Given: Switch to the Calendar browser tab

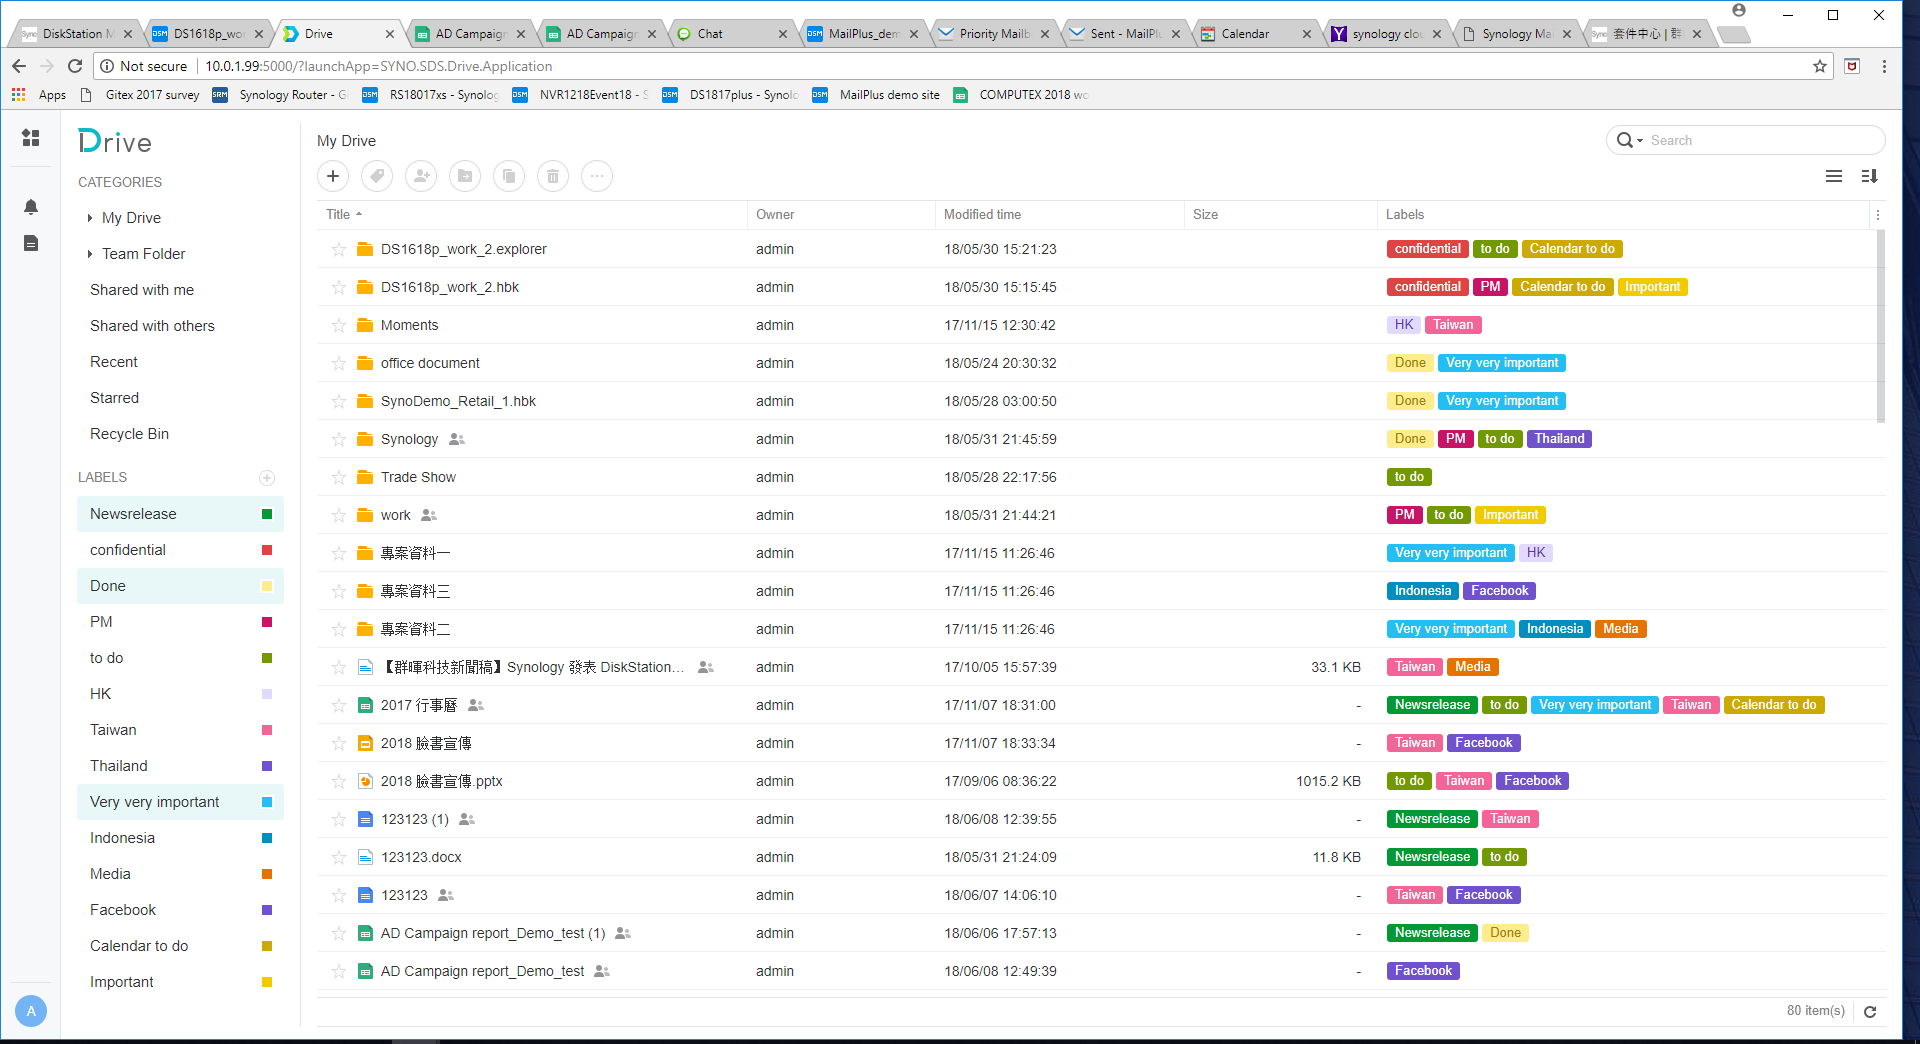Looking at the screenshot, I should [1245, 34].
